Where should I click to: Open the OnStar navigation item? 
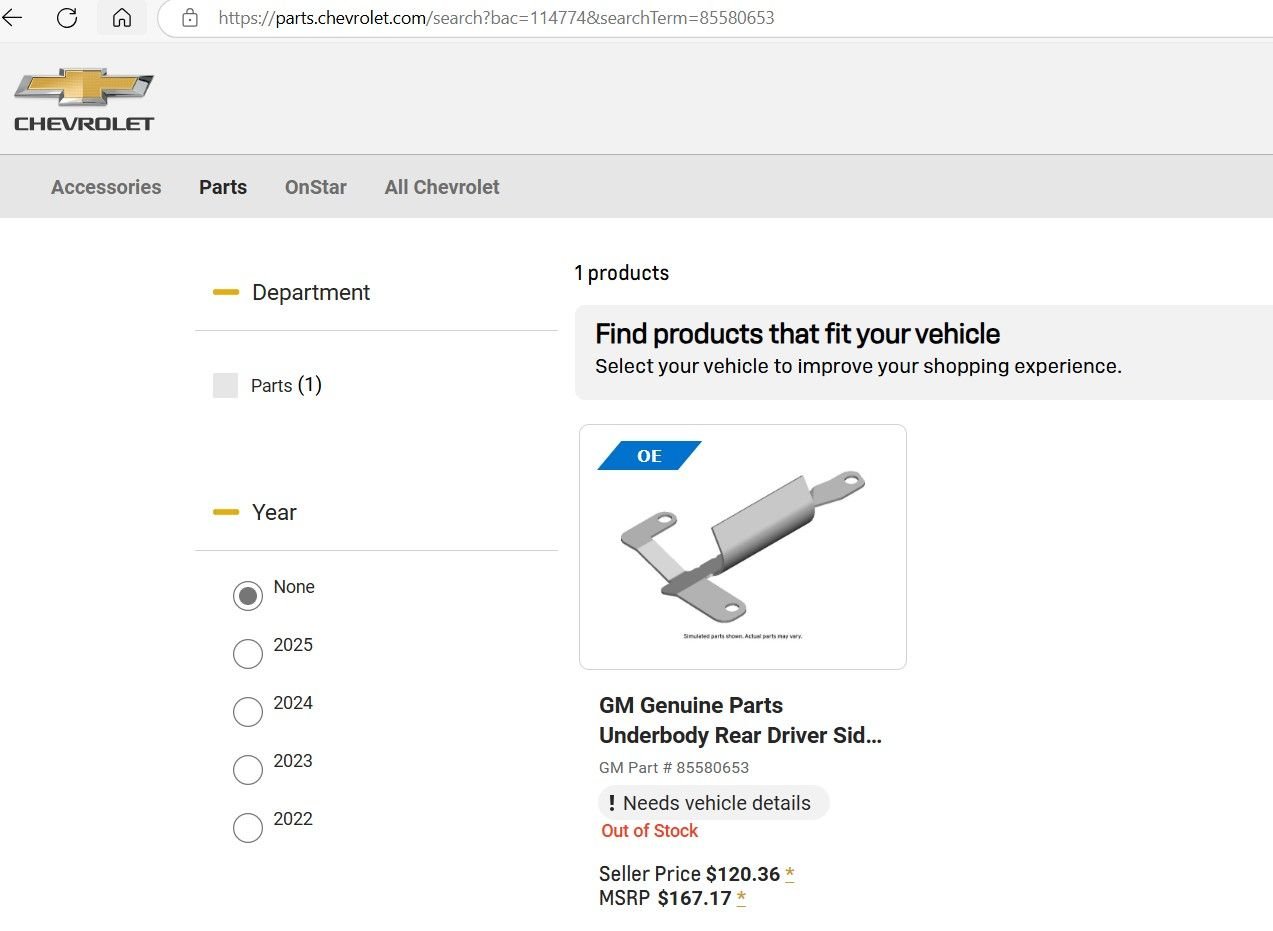pyautogui.click(x=316, y=187)
